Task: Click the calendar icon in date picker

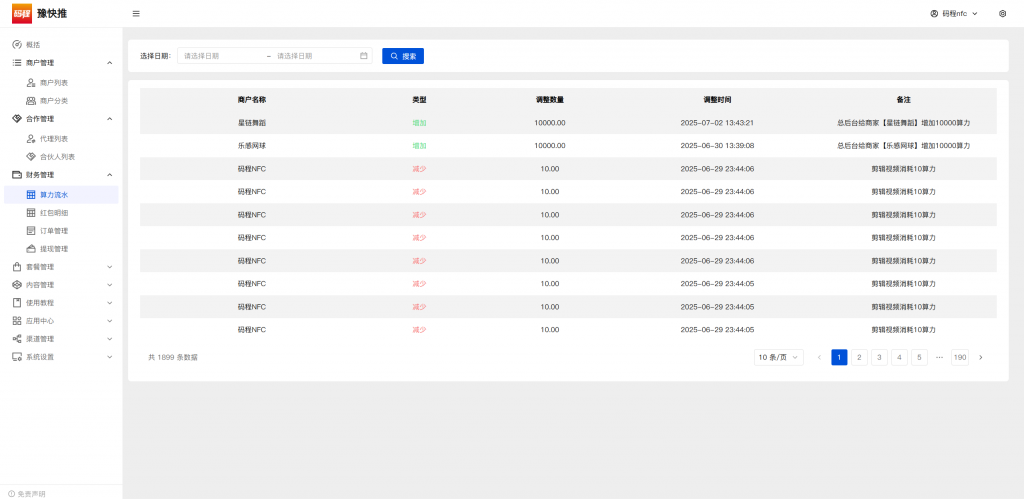Action: [x=364, y=56]
